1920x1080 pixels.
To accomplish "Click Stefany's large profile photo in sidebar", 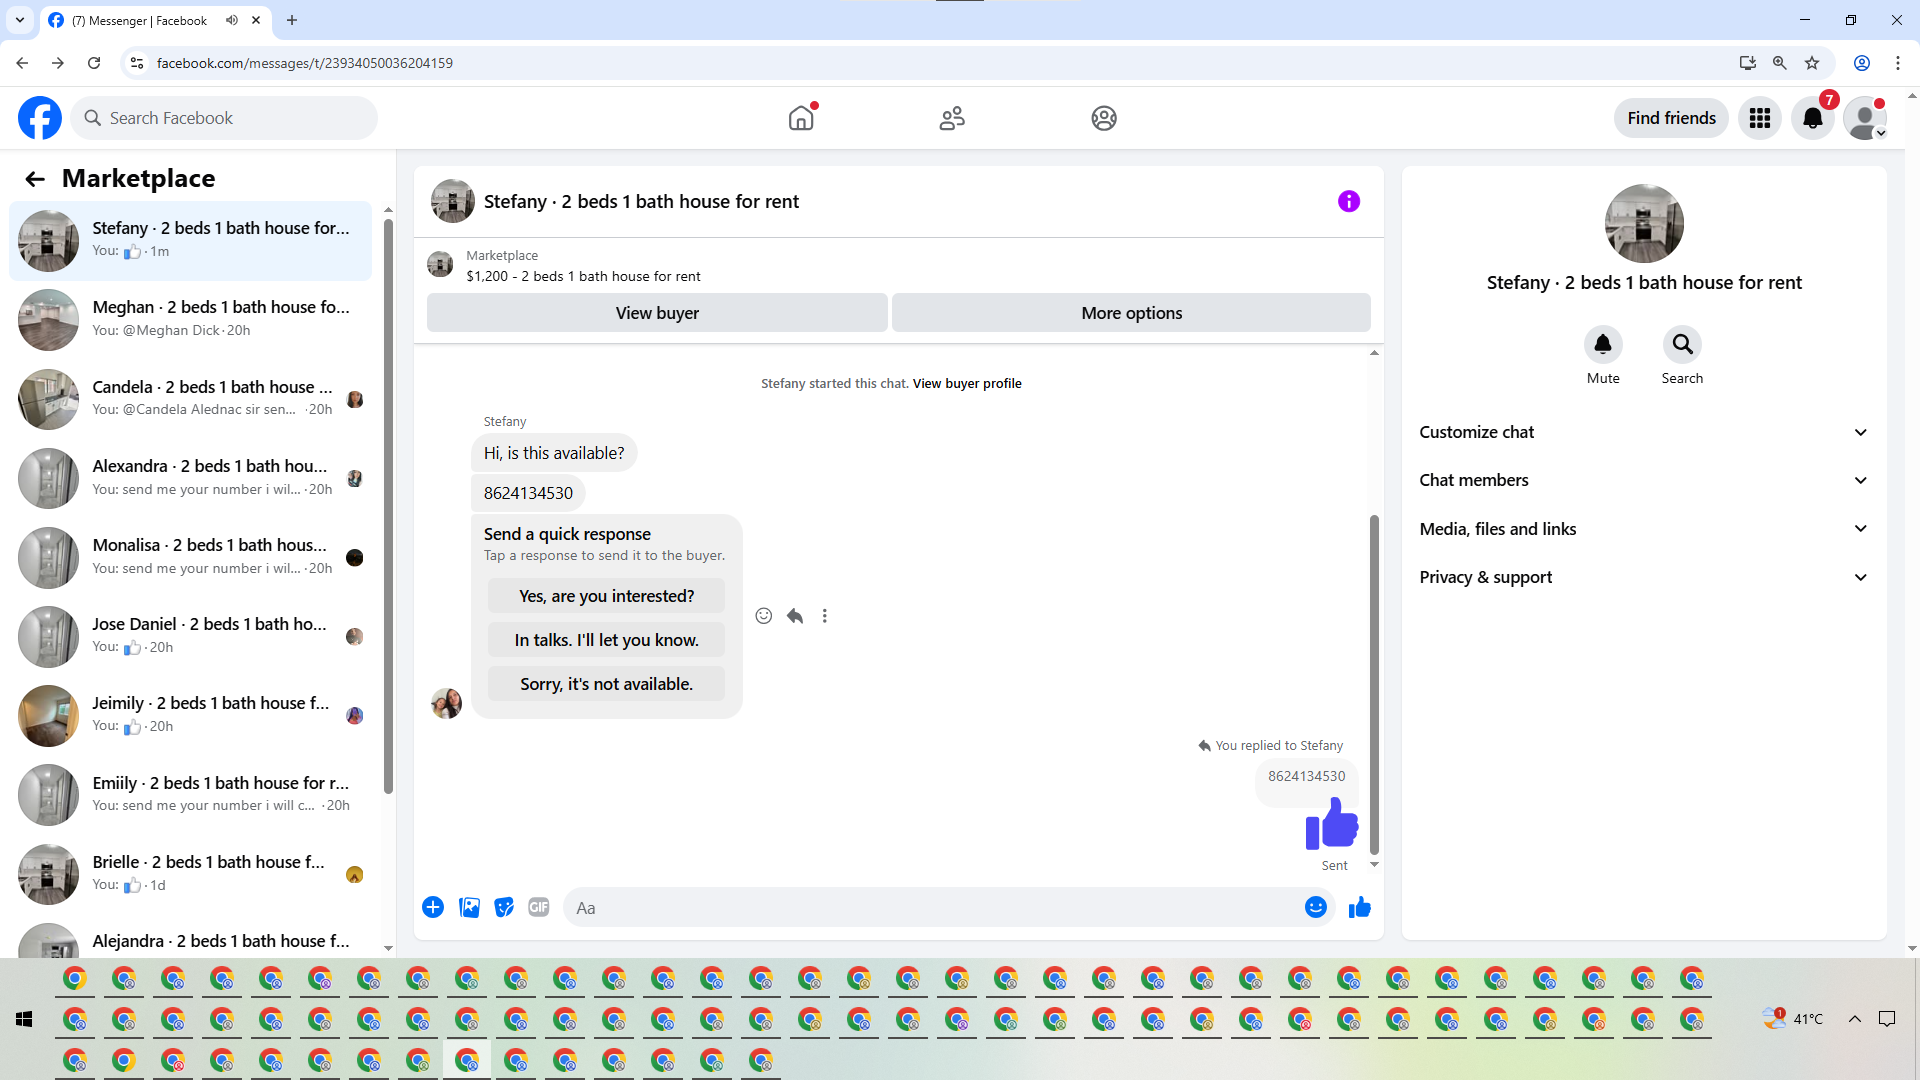I will (1644, 224).
